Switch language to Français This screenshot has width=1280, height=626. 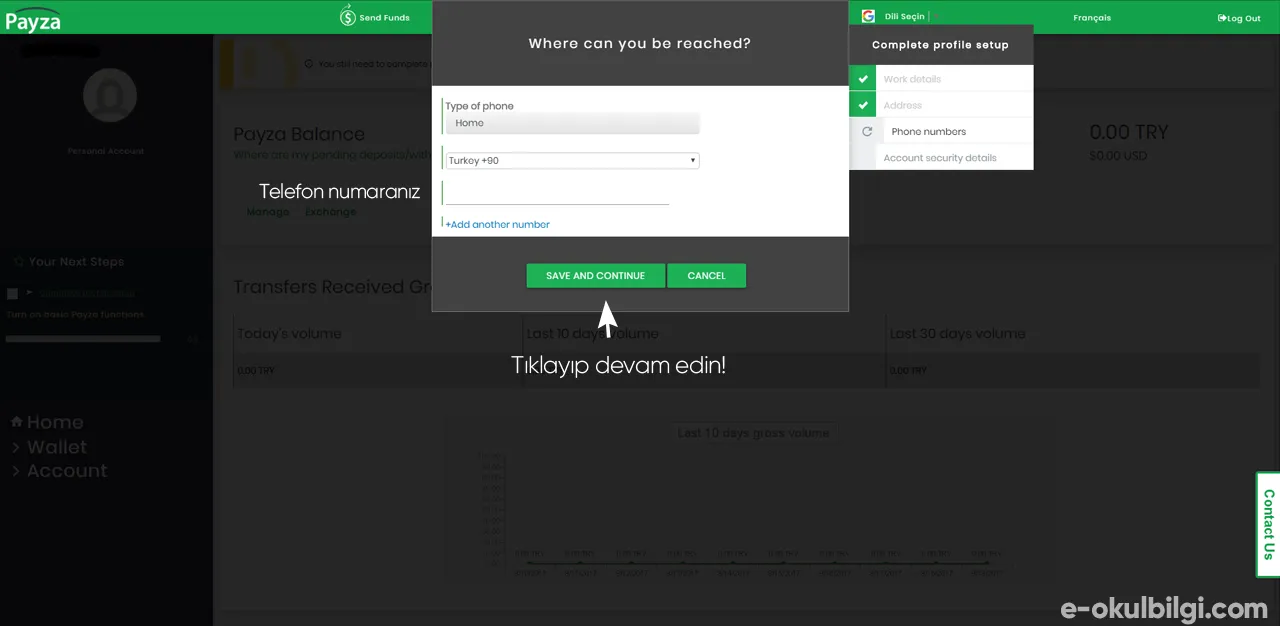[1092, 18]
